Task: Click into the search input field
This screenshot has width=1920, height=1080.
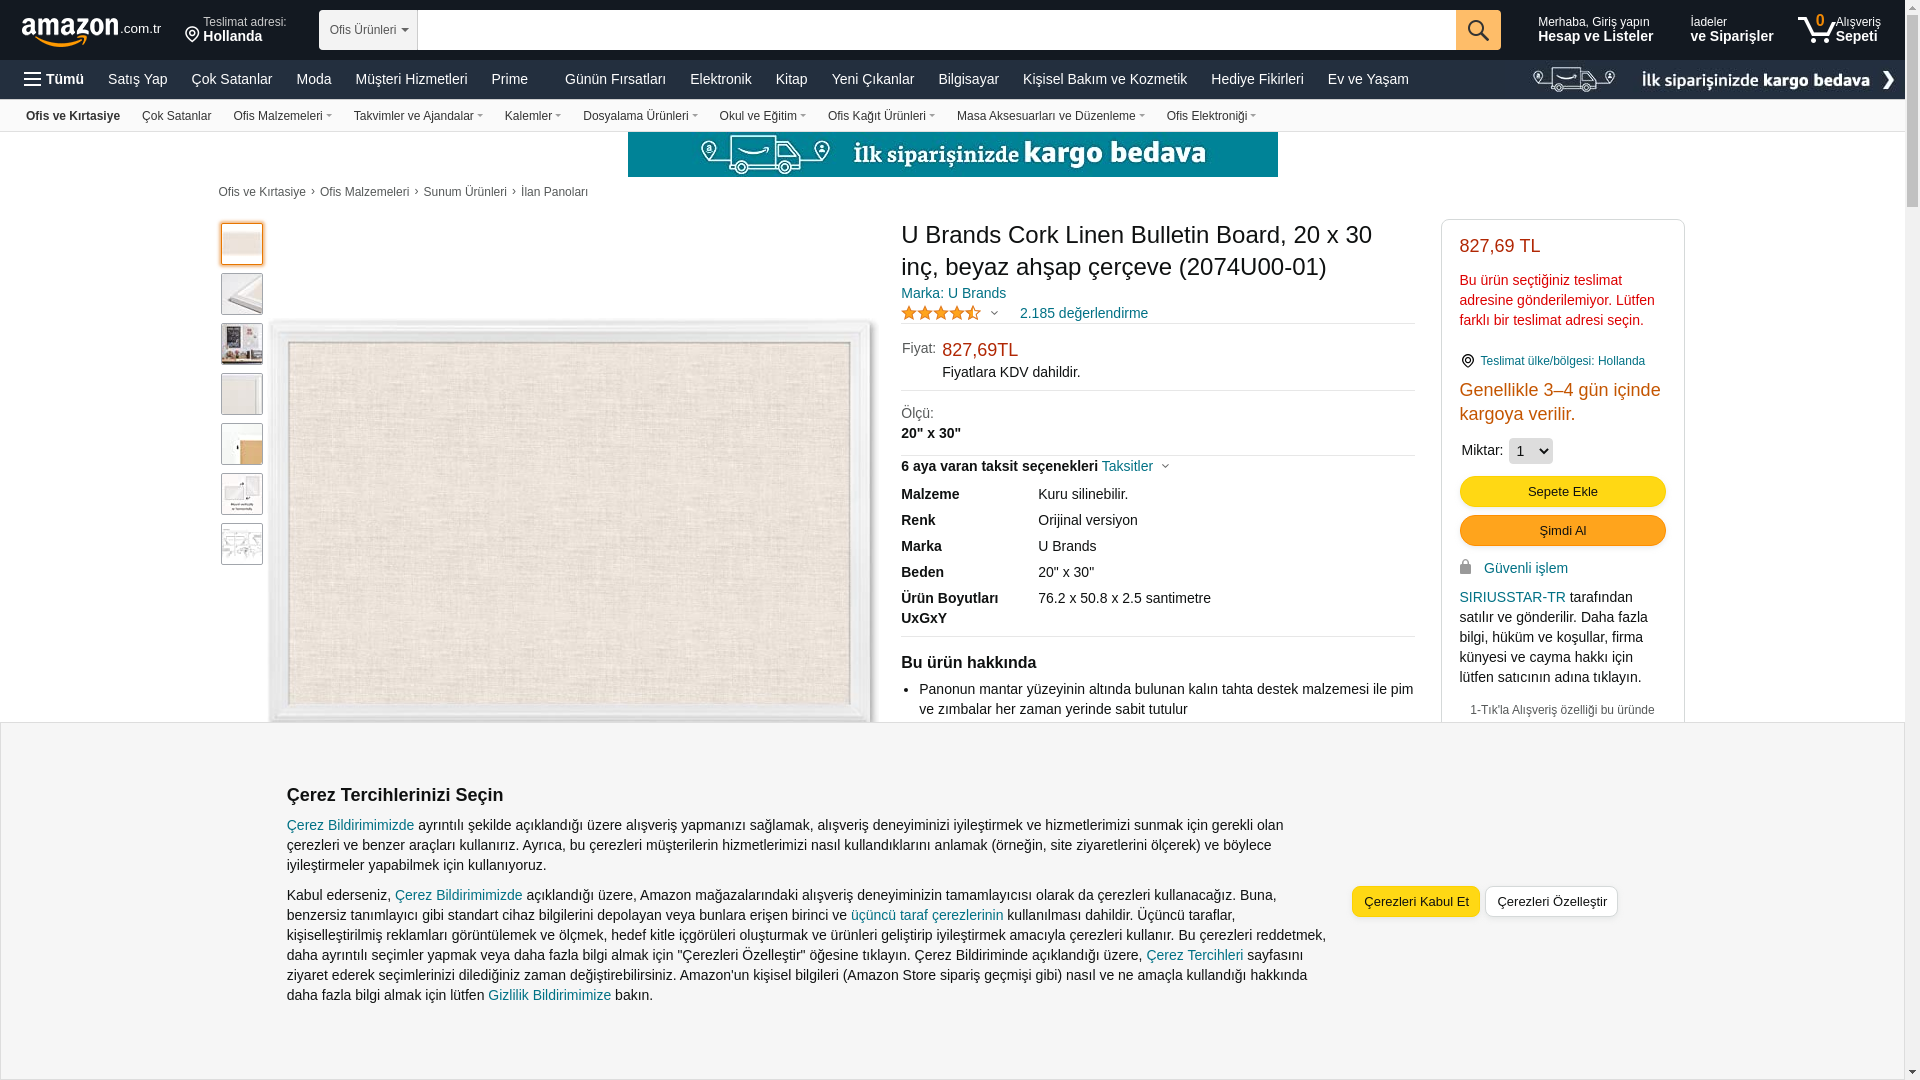Action: point(935,30)
